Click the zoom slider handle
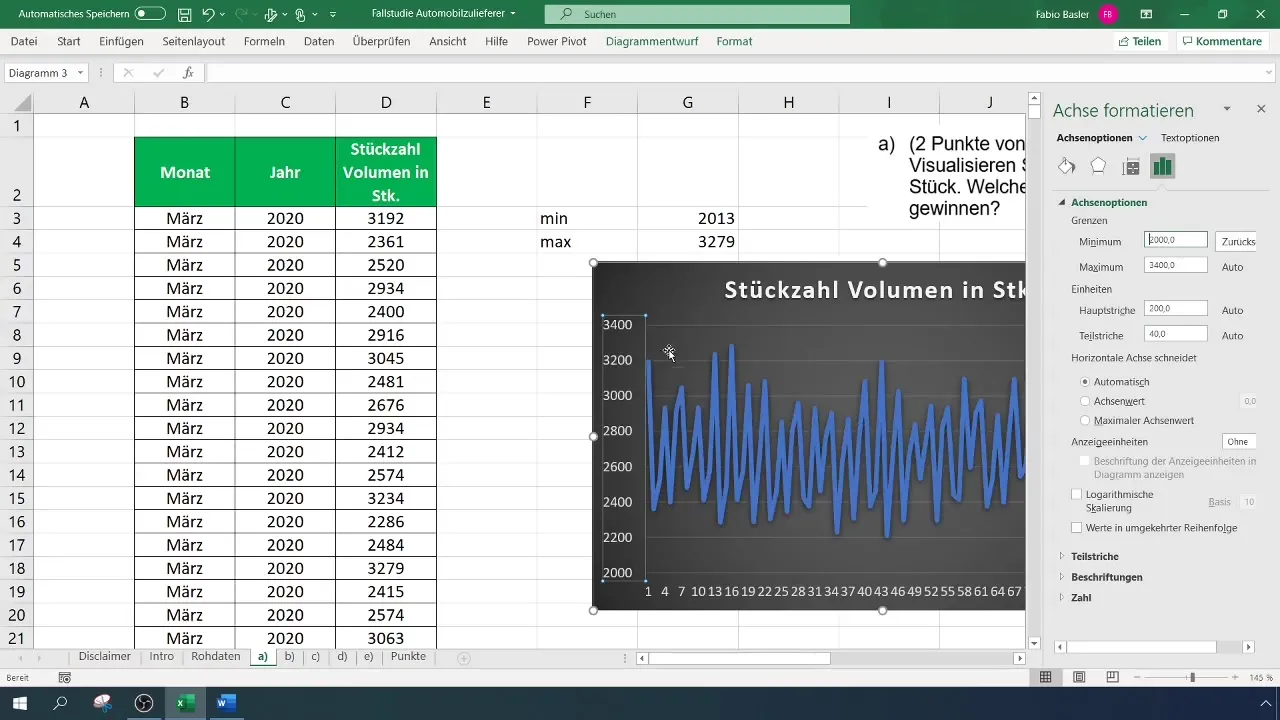This screenshot has width=1280, height=720. click(1192, 677)
